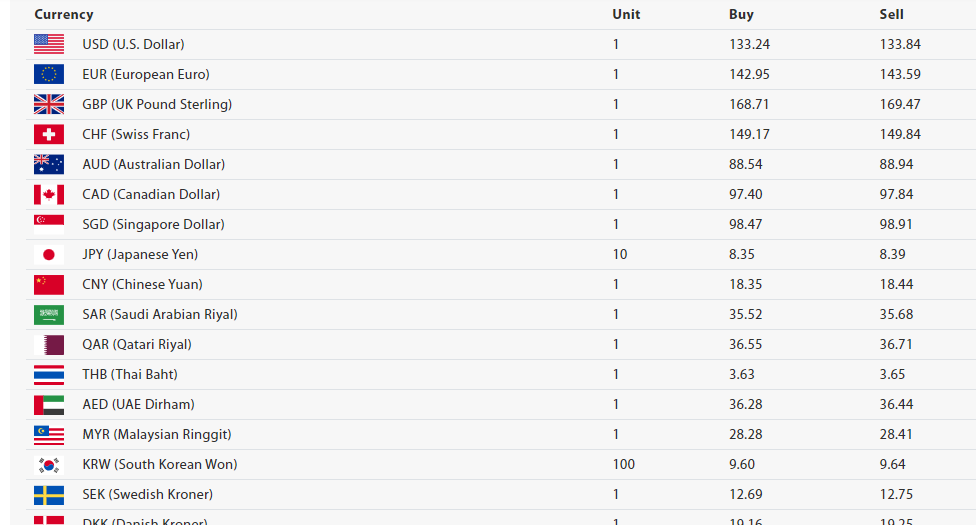Click the South Korean flag icon

49,464
